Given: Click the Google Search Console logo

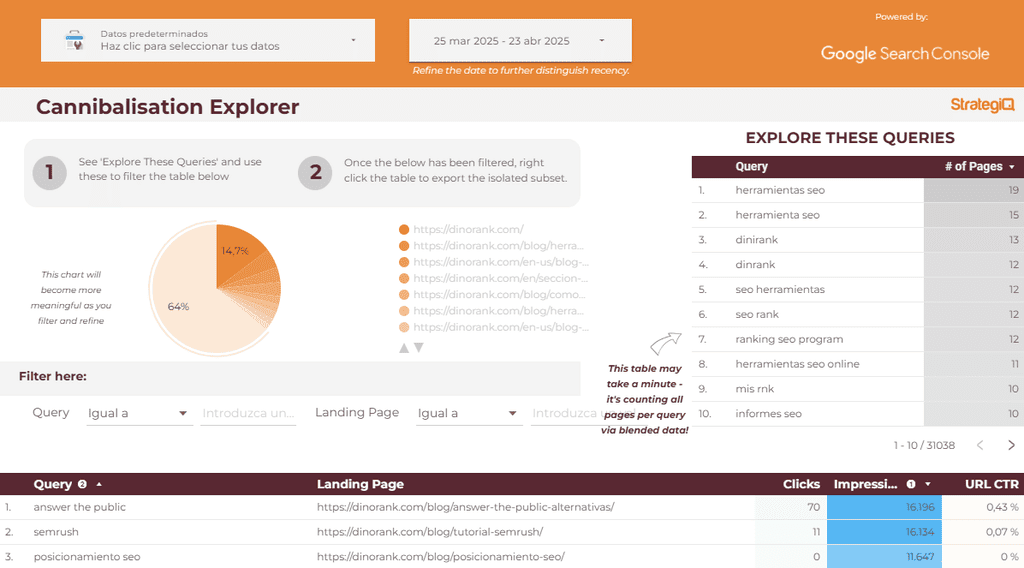Looking at the screenshot, I should tap(904, 54).
